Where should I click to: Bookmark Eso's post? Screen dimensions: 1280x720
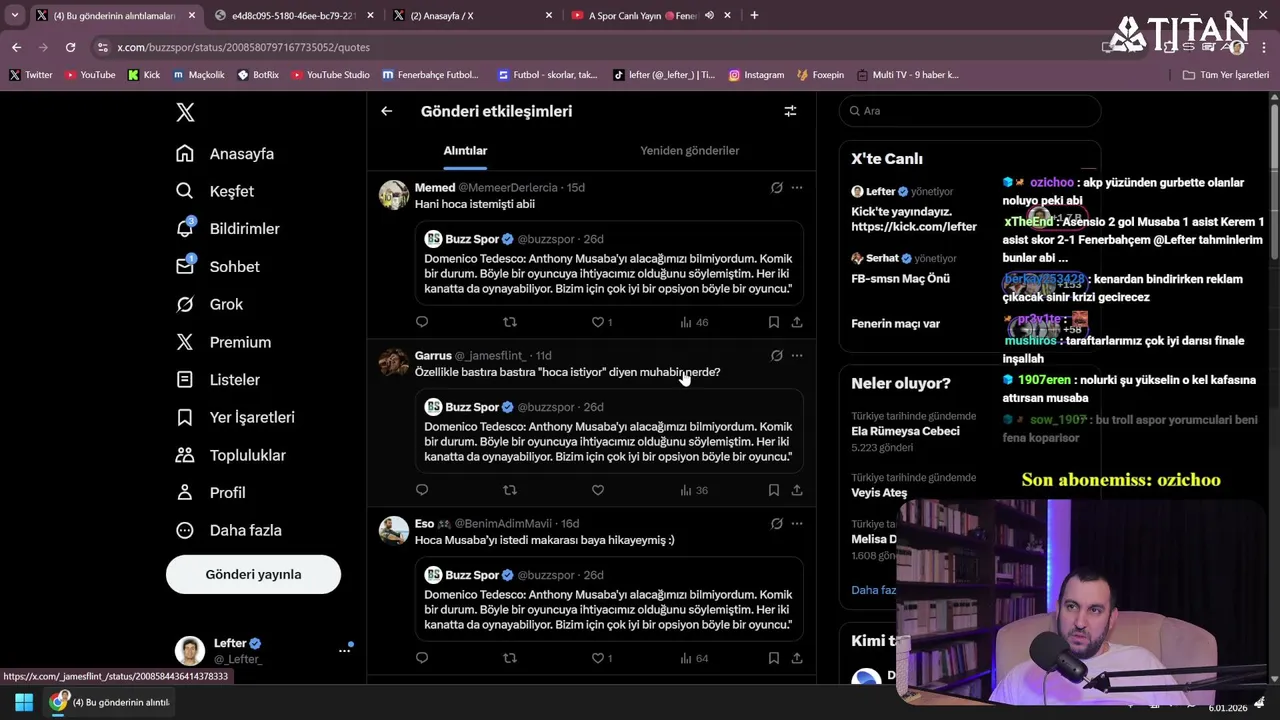(x=774, y=658)
